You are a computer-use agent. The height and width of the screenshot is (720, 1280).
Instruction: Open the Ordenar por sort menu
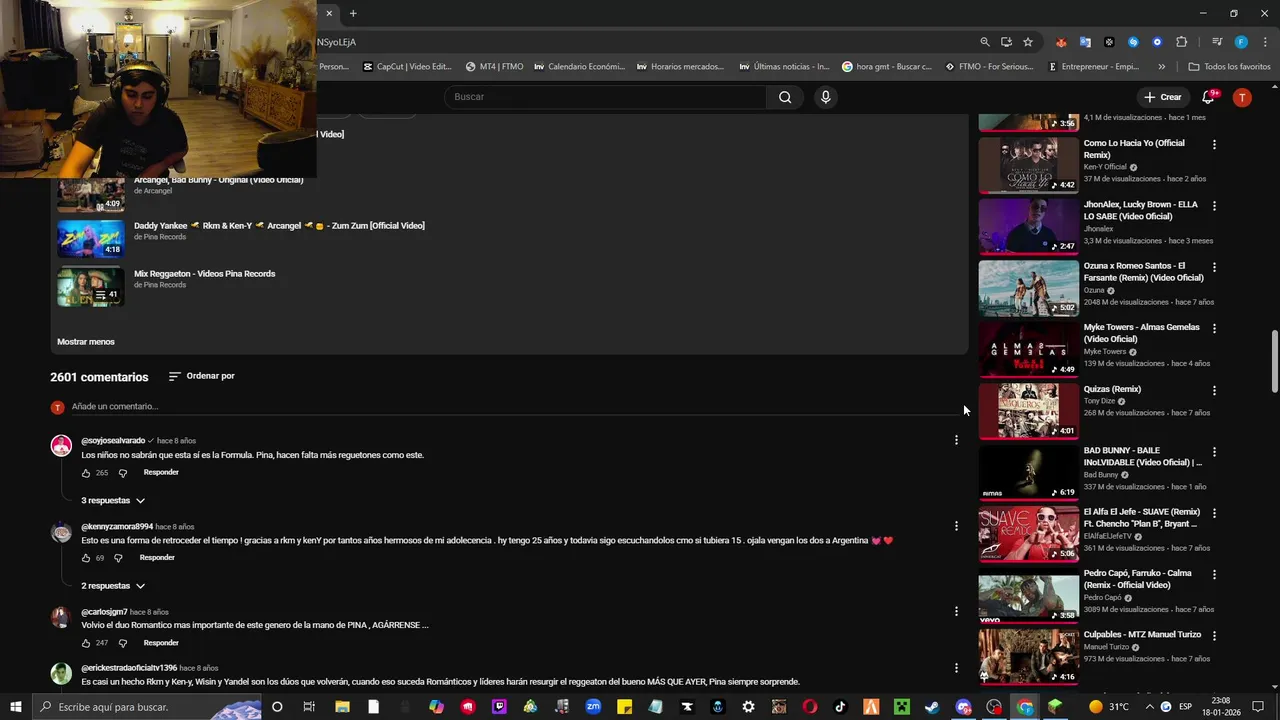pyautogui.click(x=201, y=376)
